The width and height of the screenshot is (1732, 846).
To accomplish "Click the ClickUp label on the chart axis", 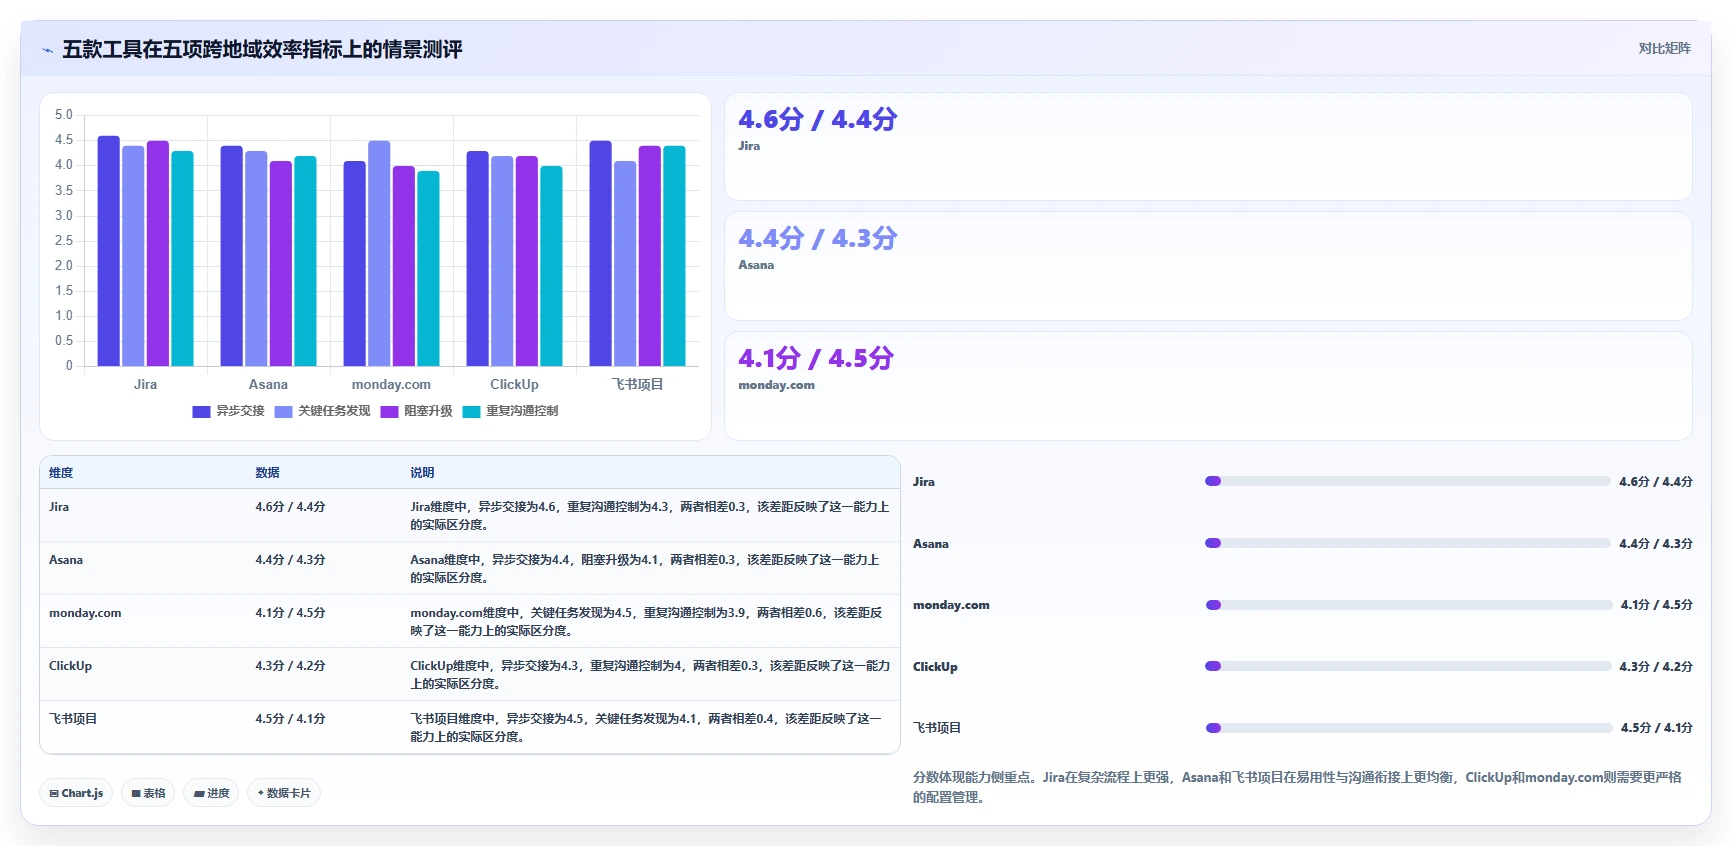I will click(x=514, y=384).
